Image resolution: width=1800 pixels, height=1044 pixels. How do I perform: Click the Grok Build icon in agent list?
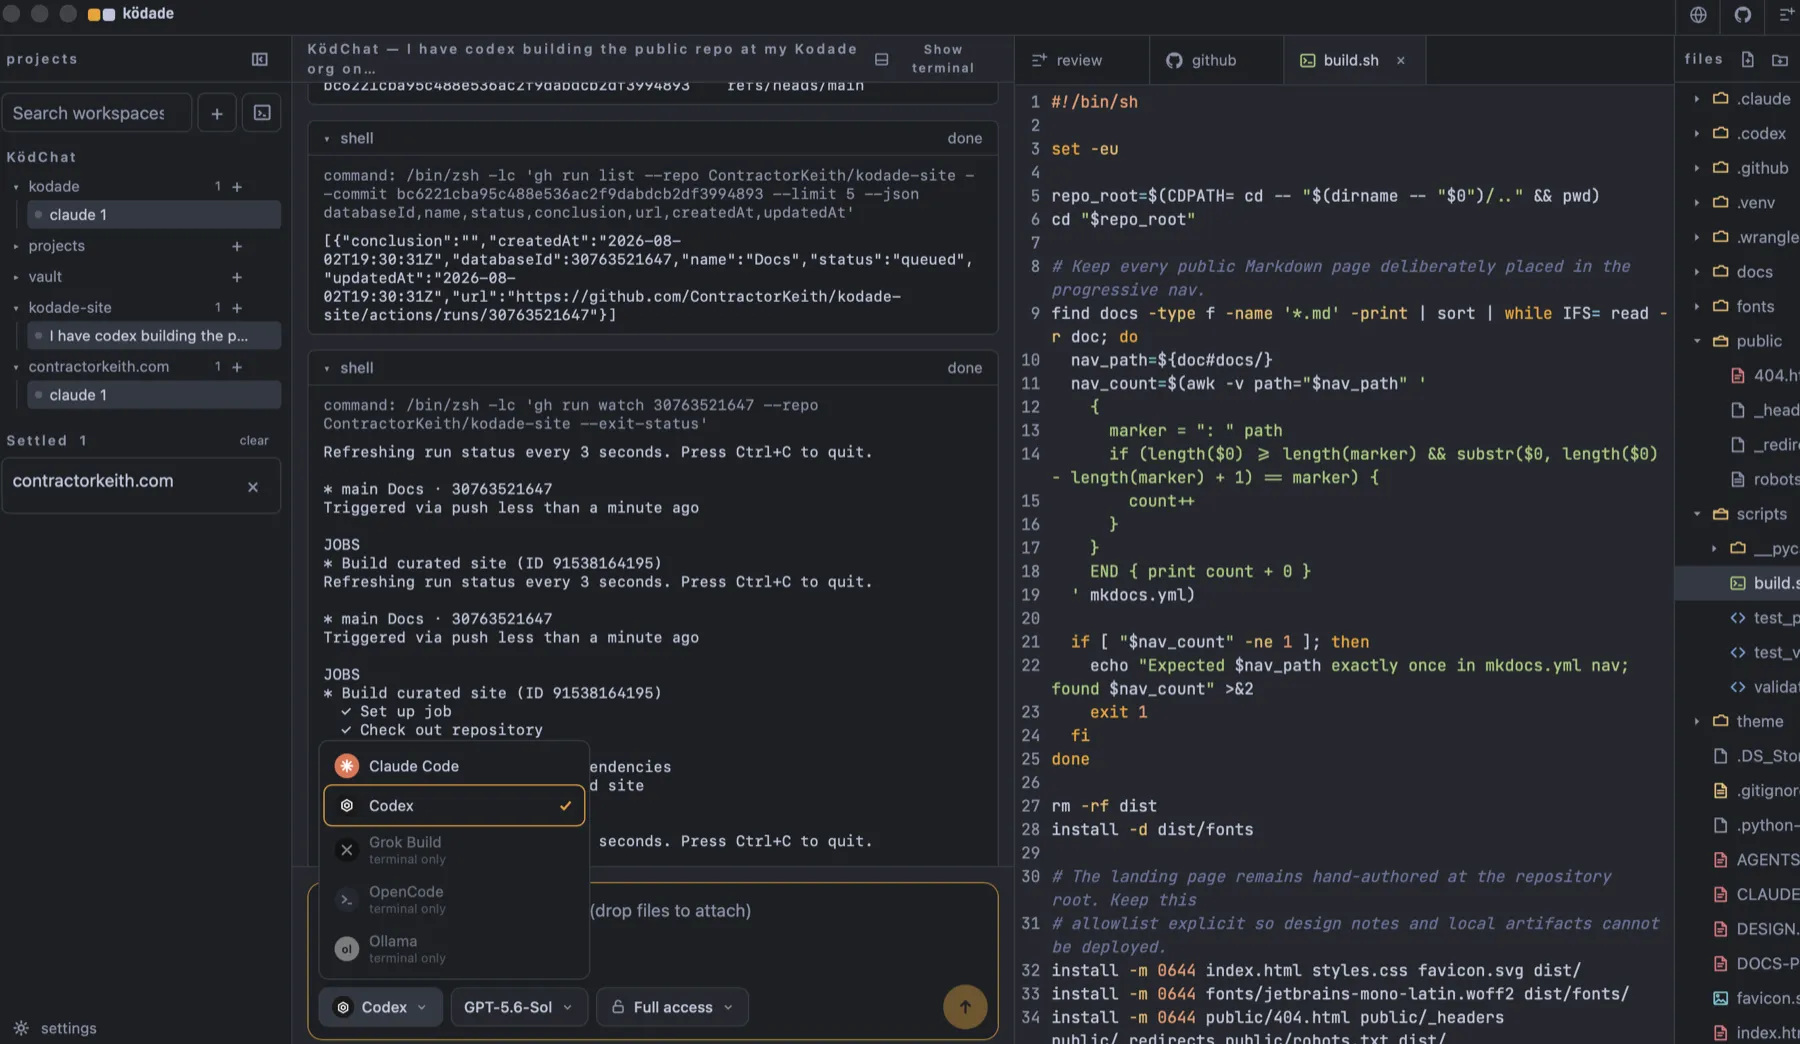coord(347,850)
